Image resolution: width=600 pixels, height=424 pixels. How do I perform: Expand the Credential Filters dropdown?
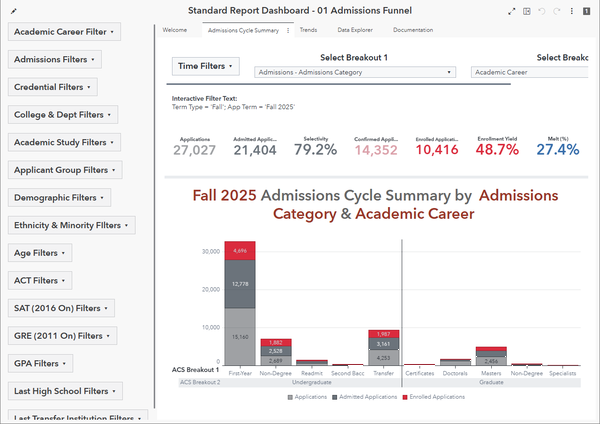(x=53, y=87)
